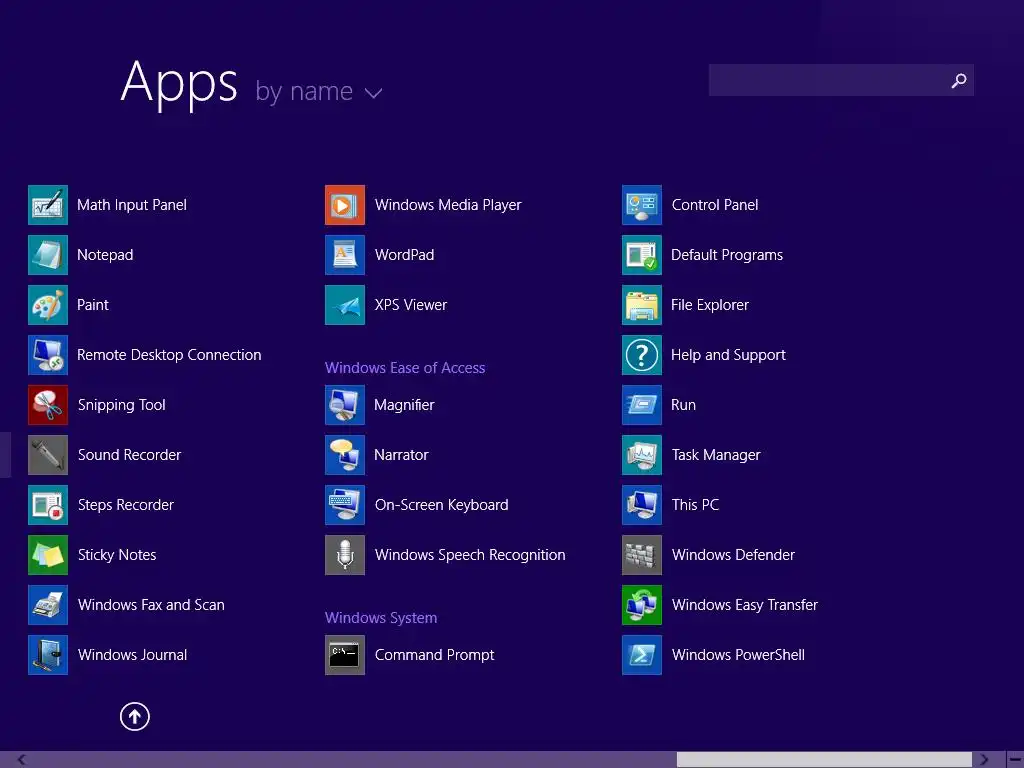Open the Command Prompt icon
This screenshot has height=768, width=1024.
point(345,655)
